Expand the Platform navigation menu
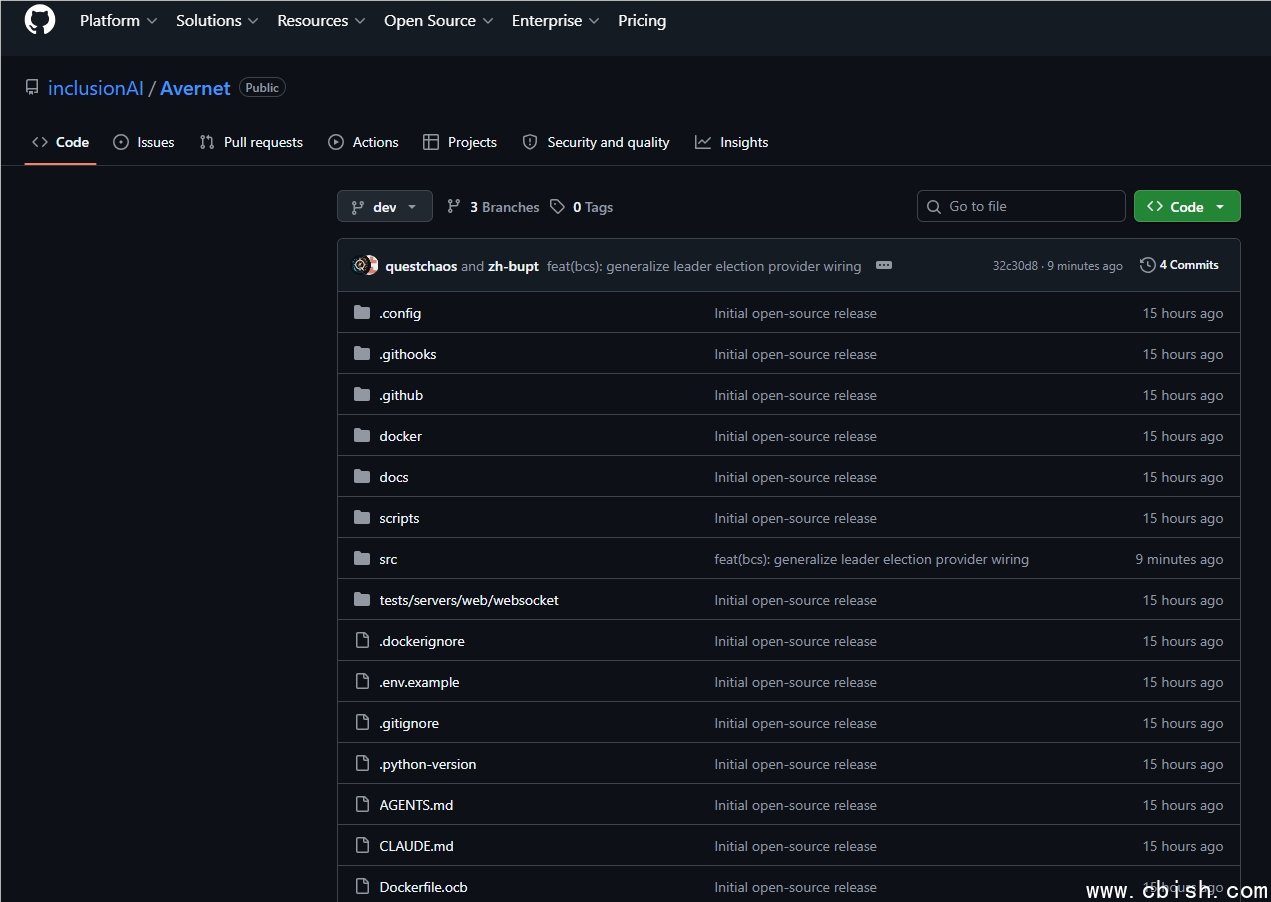The image size is (1271, 902). click(118, 20)
